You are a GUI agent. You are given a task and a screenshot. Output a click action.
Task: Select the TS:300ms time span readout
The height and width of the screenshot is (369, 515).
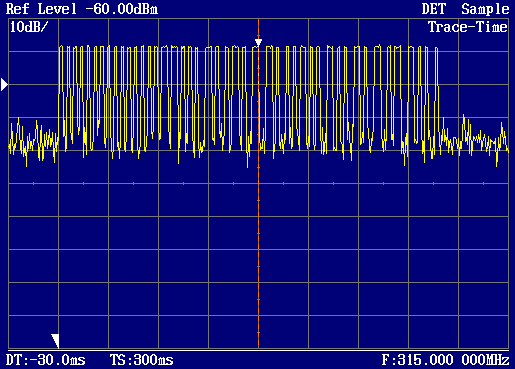[142, 360]
